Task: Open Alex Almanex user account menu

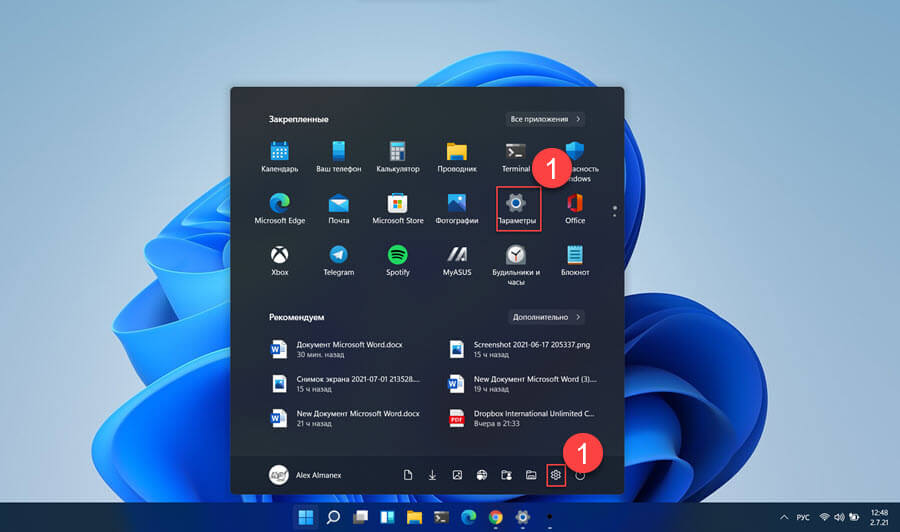Action: coord(305,475)
